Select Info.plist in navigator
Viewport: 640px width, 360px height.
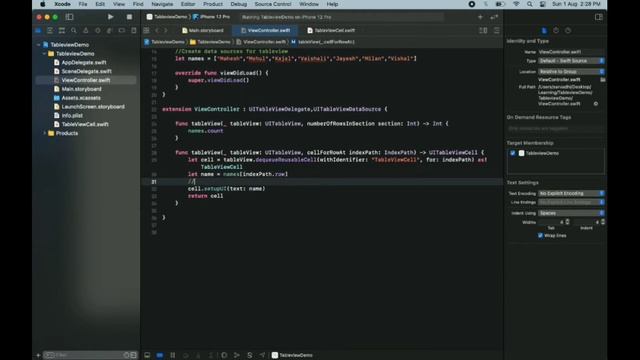pyautogui.click(x=72, y=116)
